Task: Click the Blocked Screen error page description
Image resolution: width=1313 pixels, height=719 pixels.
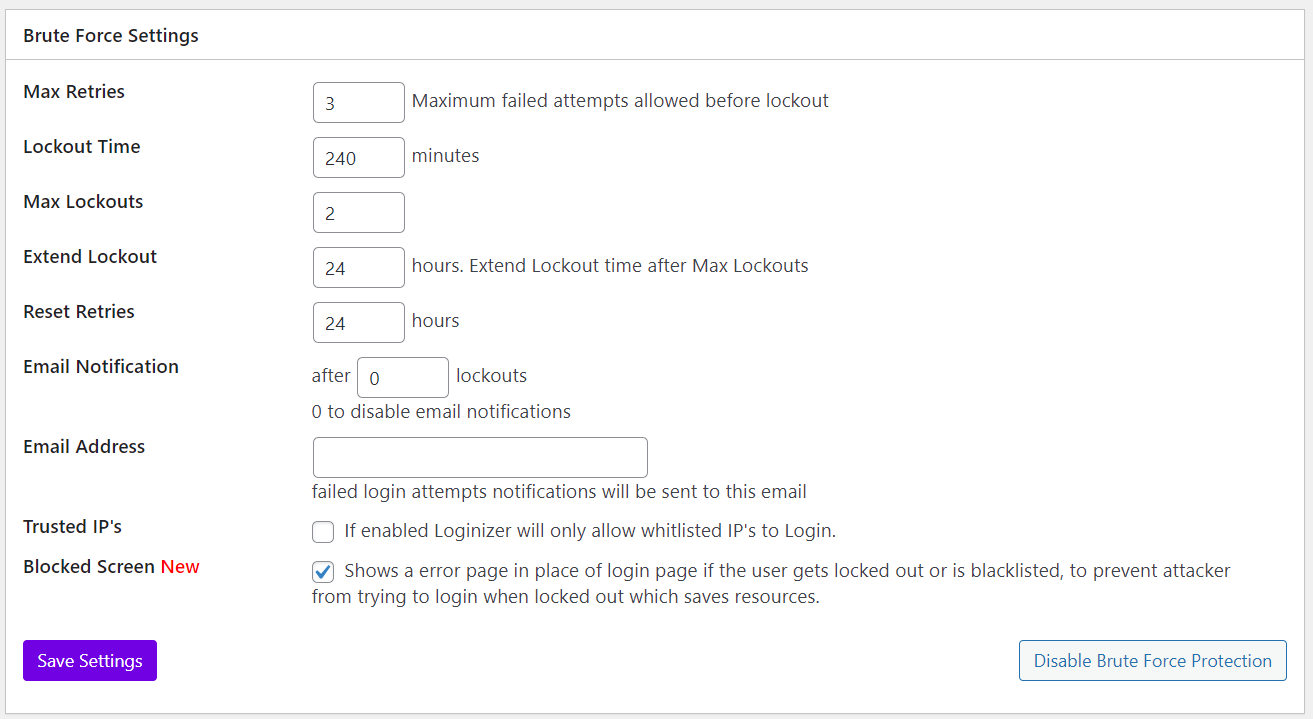Action: pos(770,584)
